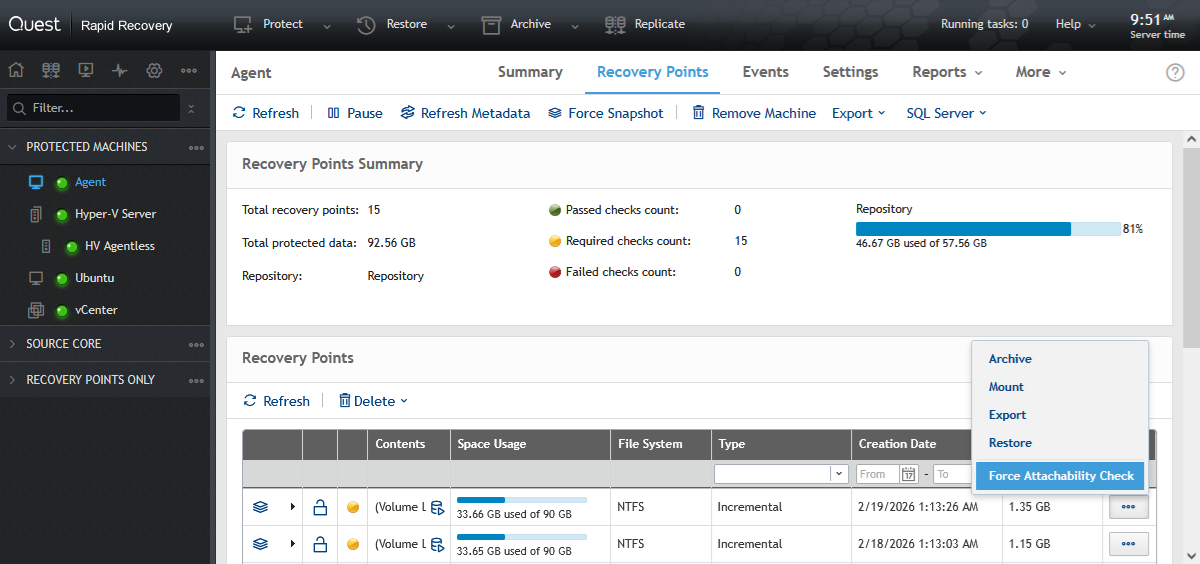Click recovery point layers icon in 2/18/2026 row
This screenshot has width=1200, height=564.
(x=261, y=544)
